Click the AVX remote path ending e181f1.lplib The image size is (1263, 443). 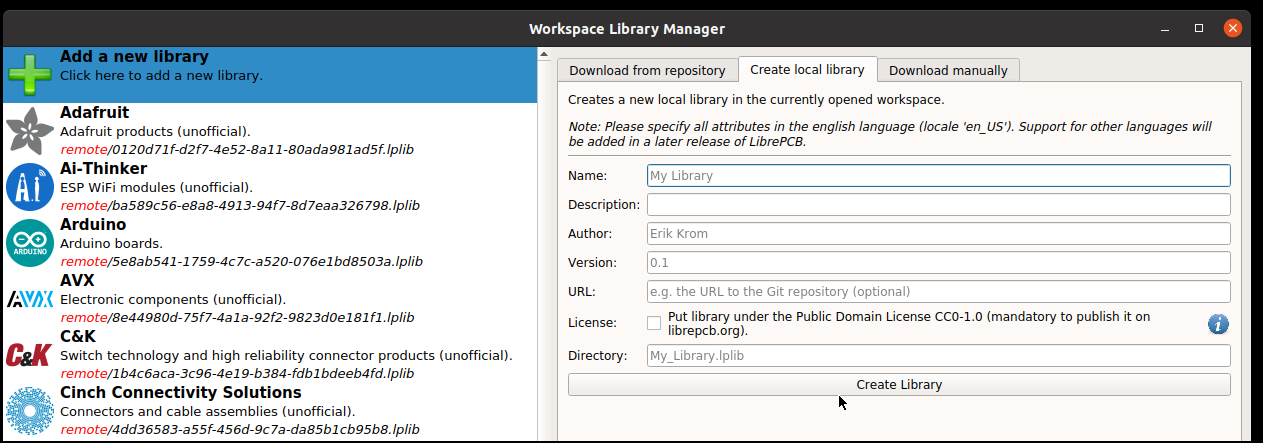pyautogui.click(x=236, y=318)
